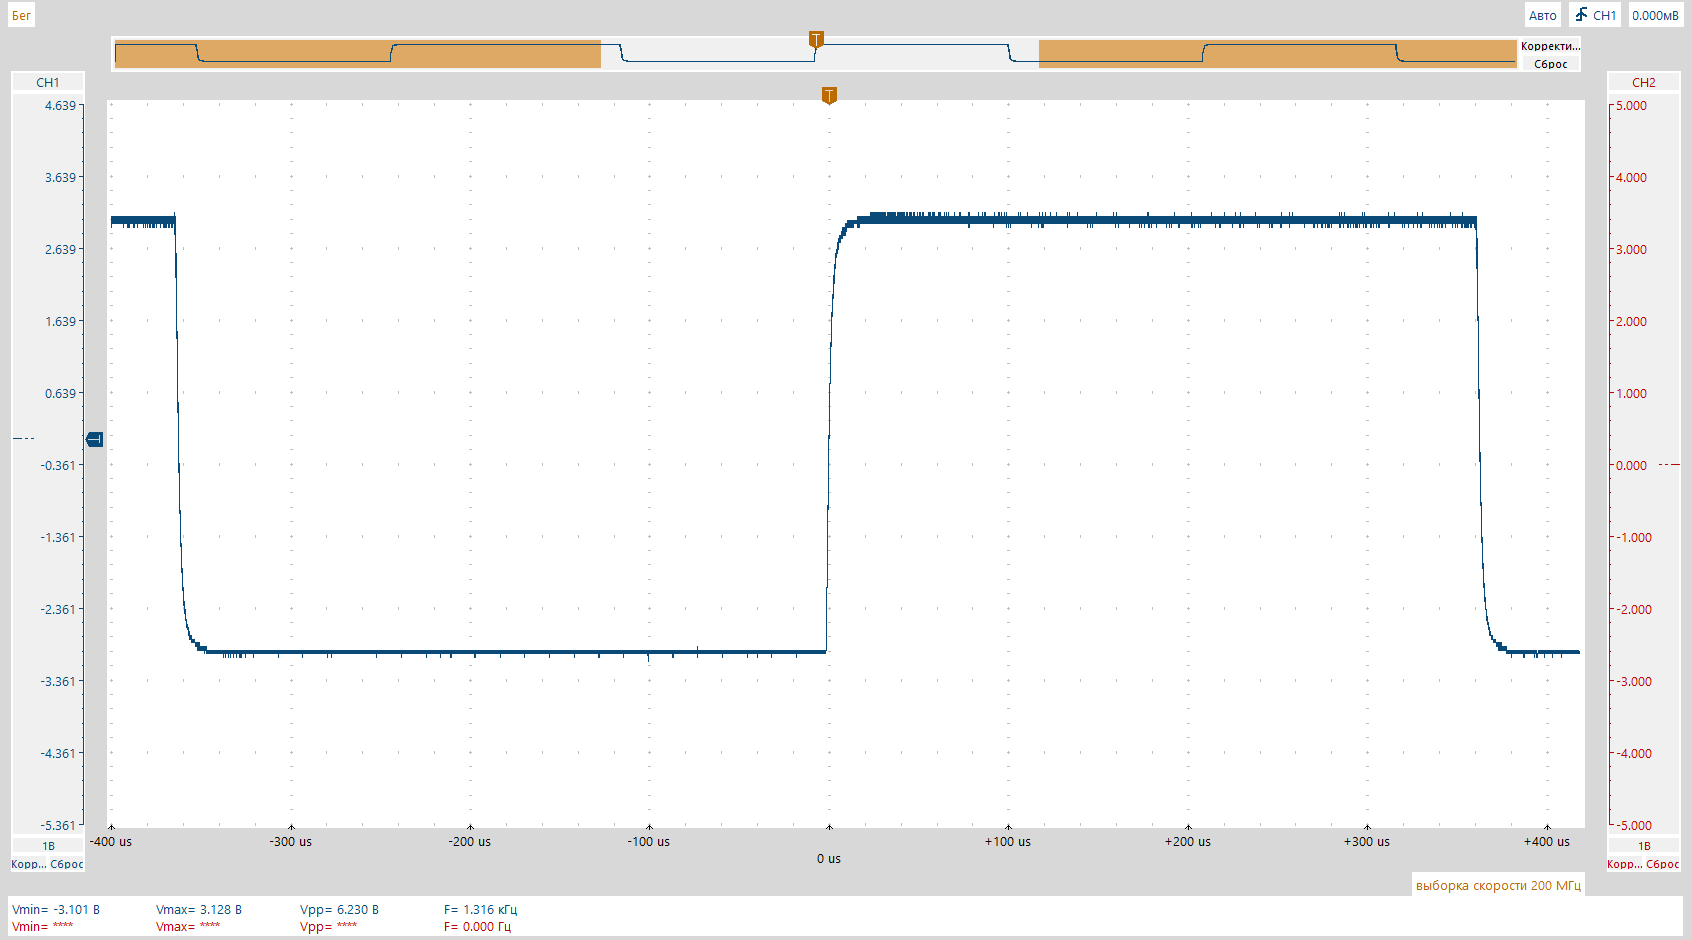Click the red F= 0.000 Гц readout
1692x940 pixels.
(477, 926)
